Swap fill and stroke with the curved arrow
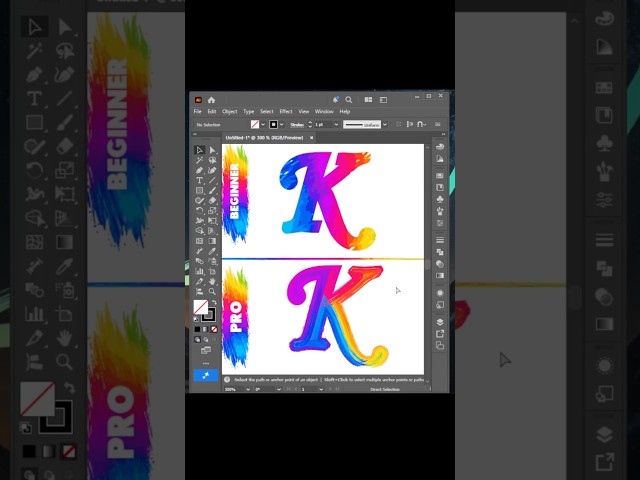The width and height of the screenshot is (640, 480). click(x=214, y=302)
